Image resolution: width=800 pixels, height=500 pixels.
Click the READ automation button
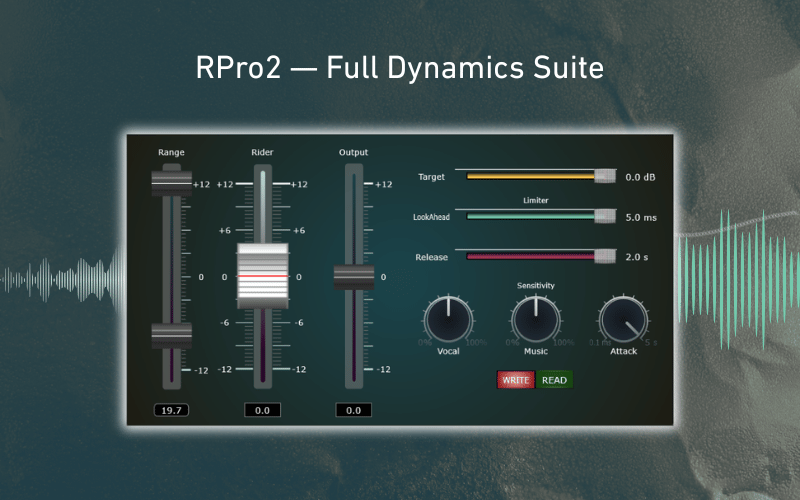(554, 380)
